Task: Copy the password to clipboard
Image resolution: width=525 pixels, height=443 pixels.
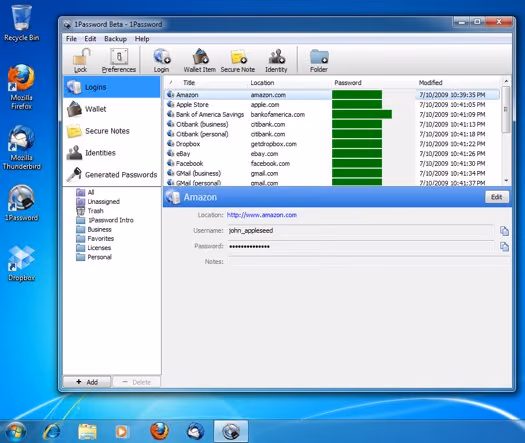Action: click(504, 246)
